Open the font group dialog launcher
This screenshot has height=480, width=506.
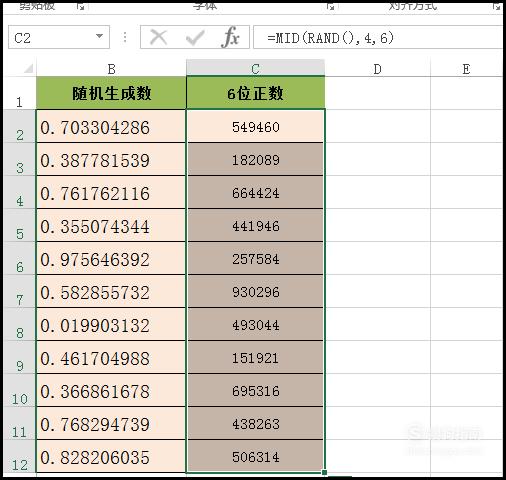point(330,6)
